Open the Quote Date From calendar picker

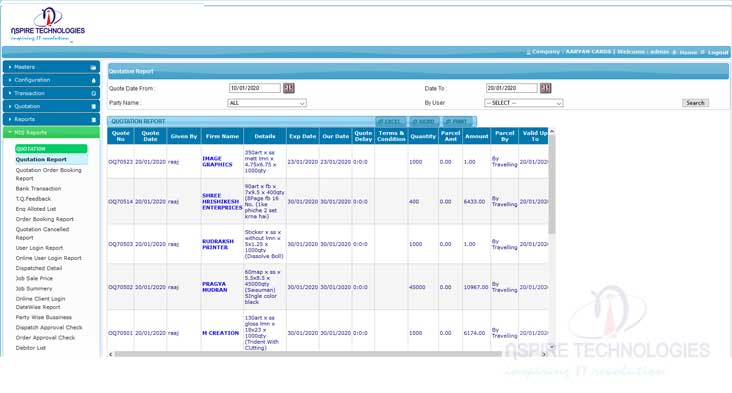289,88
